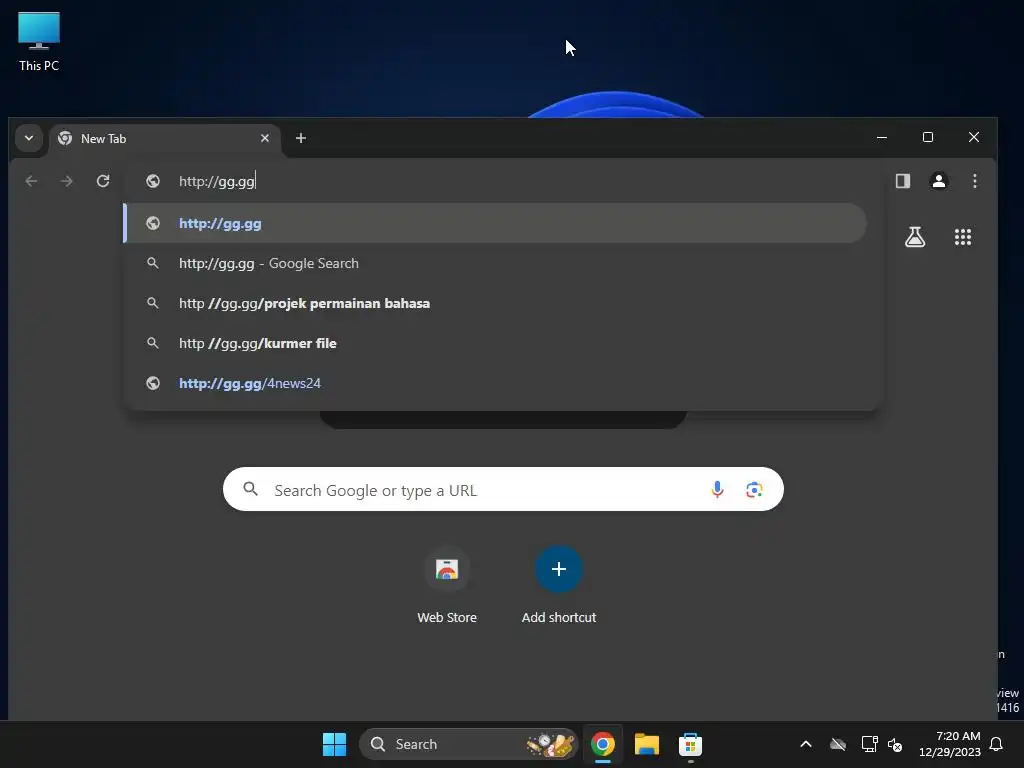This screenshot has height=768, width=1024.
Task: Open Search Labs flask icon
Action: click(915, 236)
